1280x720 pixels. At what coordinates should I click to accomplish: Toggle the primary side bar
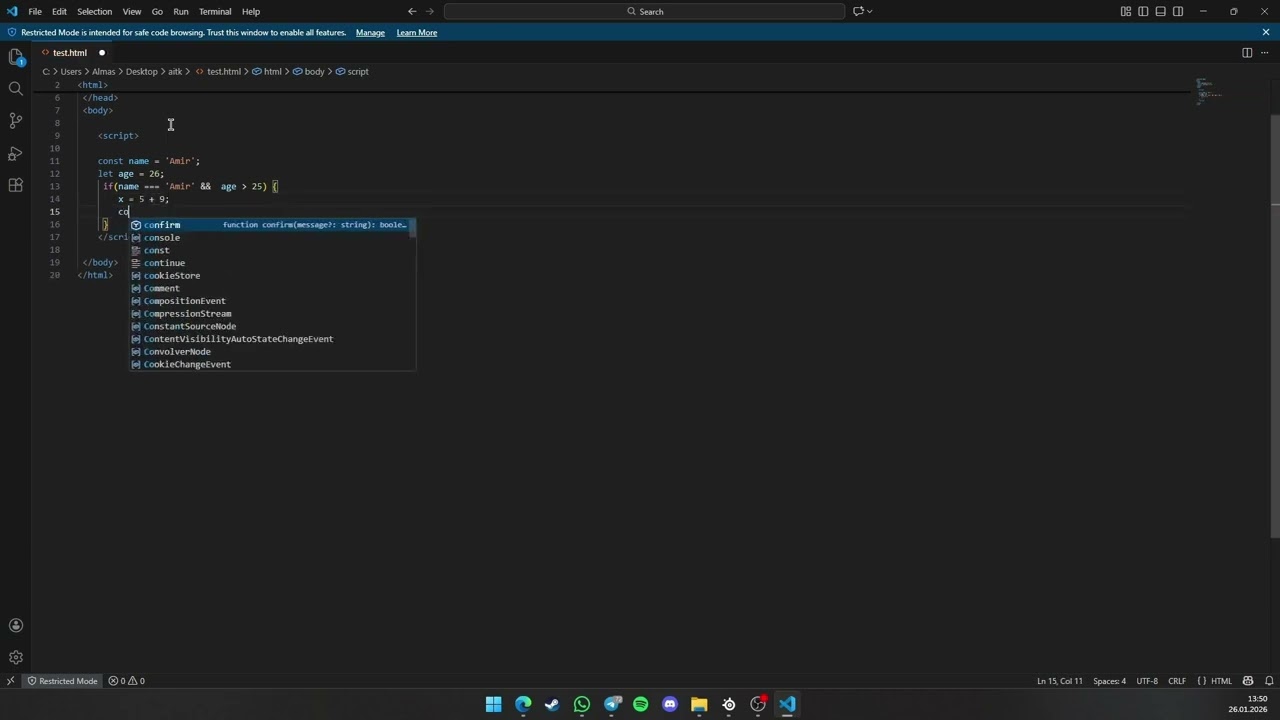click(1143, 11)
